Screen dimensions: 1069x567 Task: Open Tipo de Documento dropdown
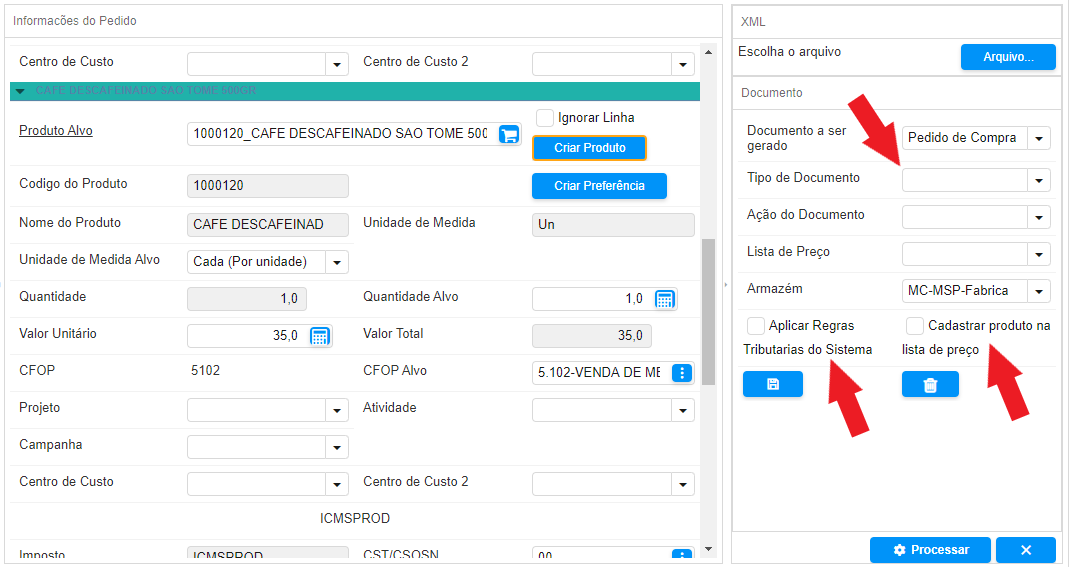click(1038, 181)
